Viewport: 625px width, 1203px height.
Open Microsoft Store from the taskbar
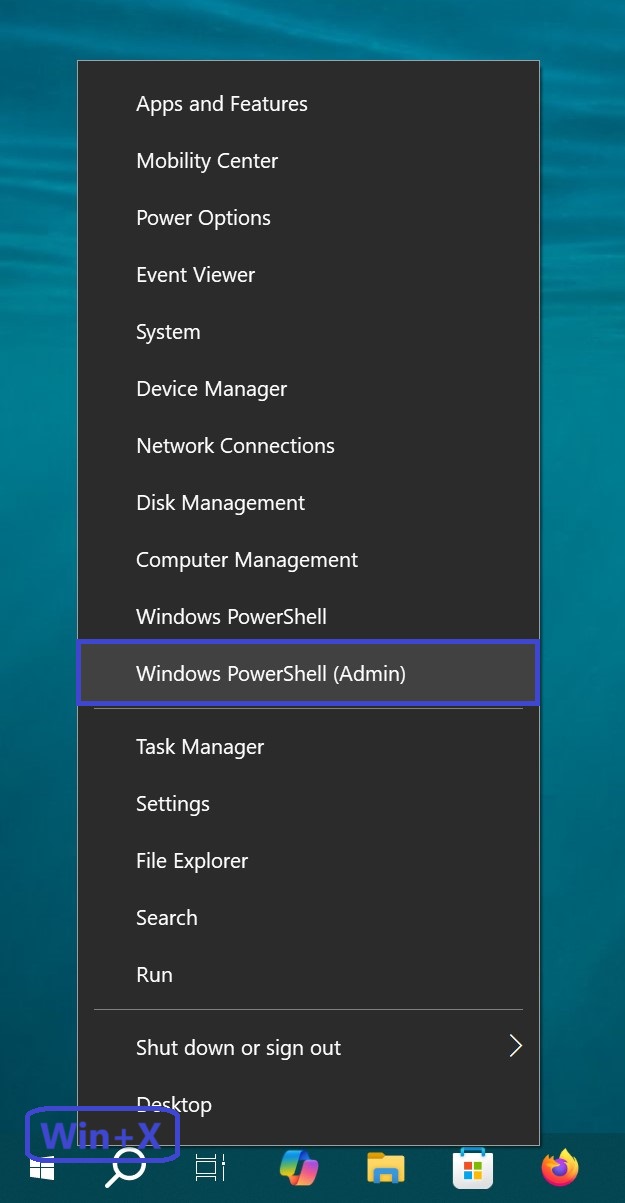click(472, 1168)
